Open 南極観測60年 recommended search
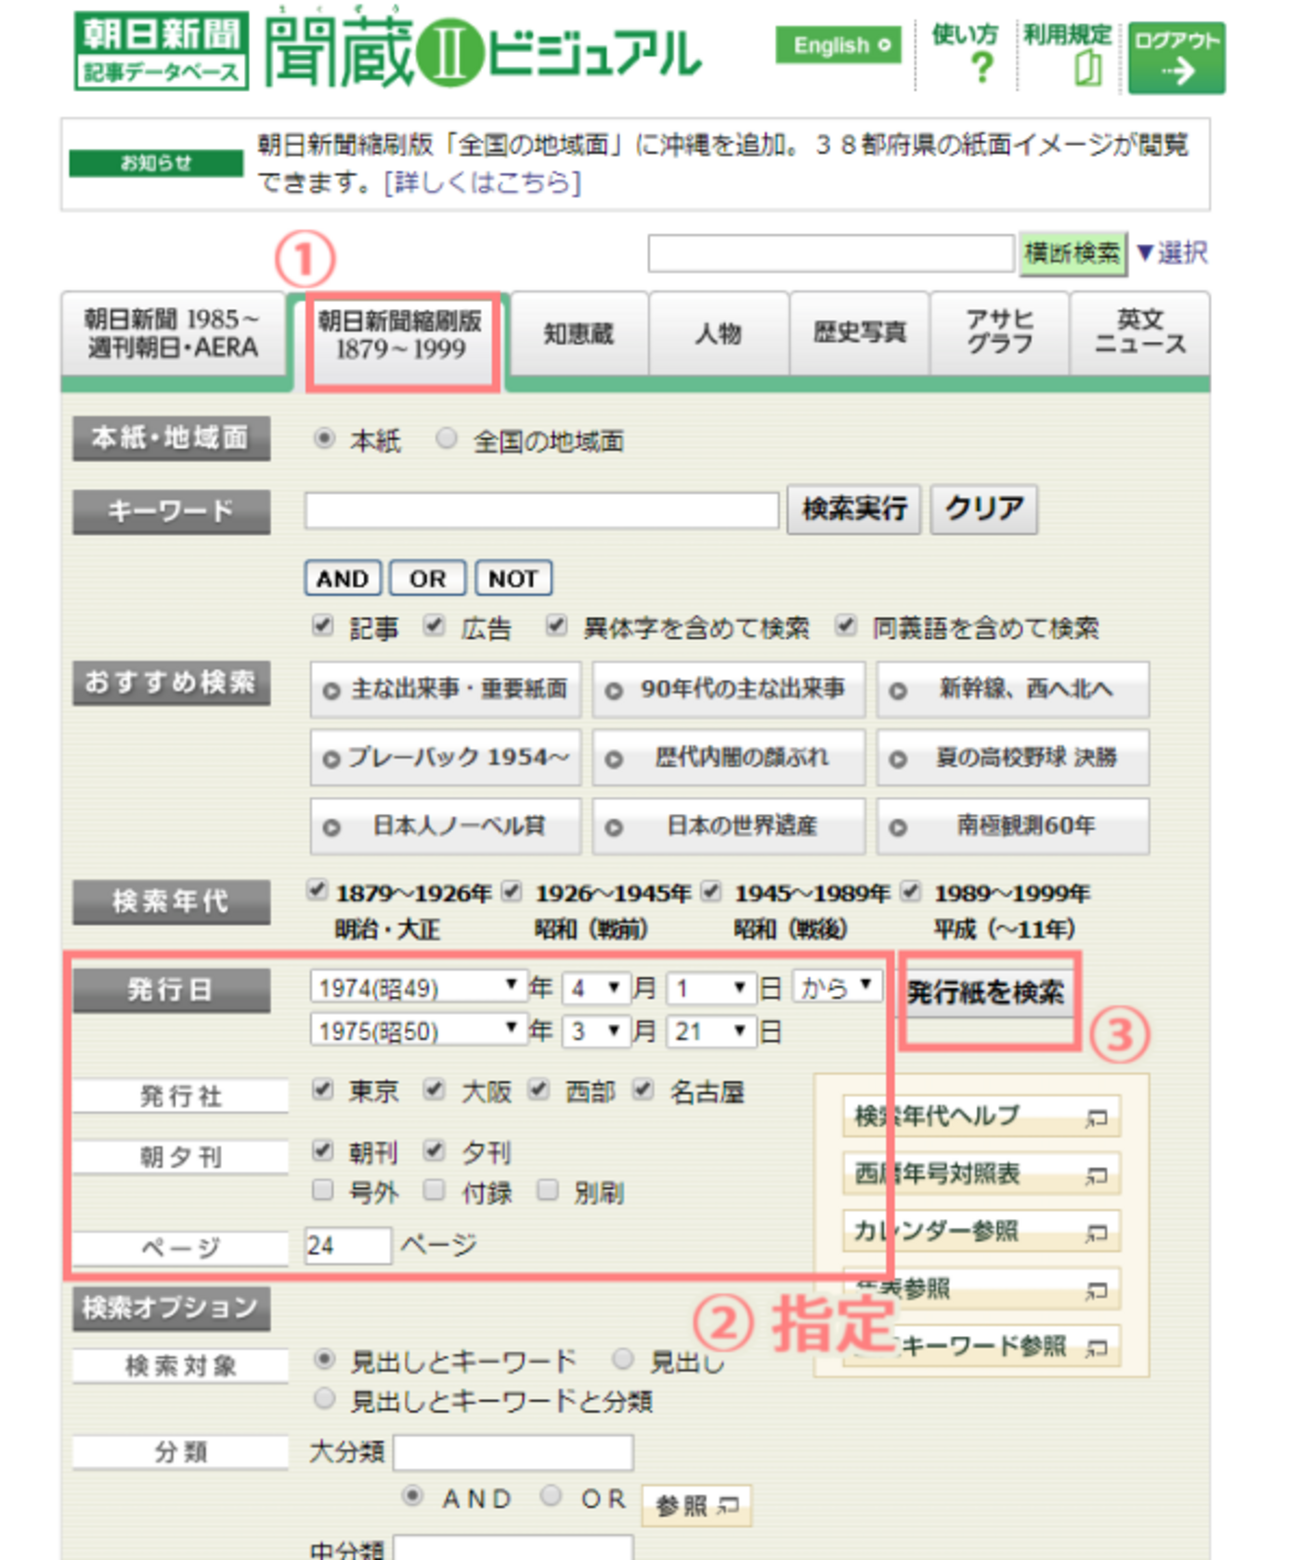The height and width of the screenshot is (1560, 1300). pyautogui.click(x=1013, y=826)
